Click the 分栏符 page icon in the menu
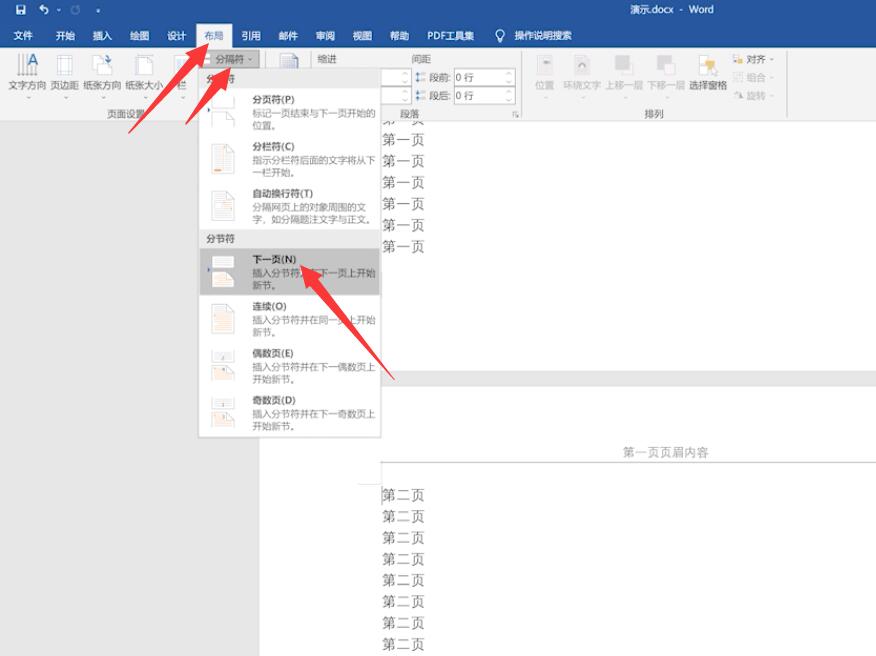This screenshot has width=876, height=656. point(223,159)
